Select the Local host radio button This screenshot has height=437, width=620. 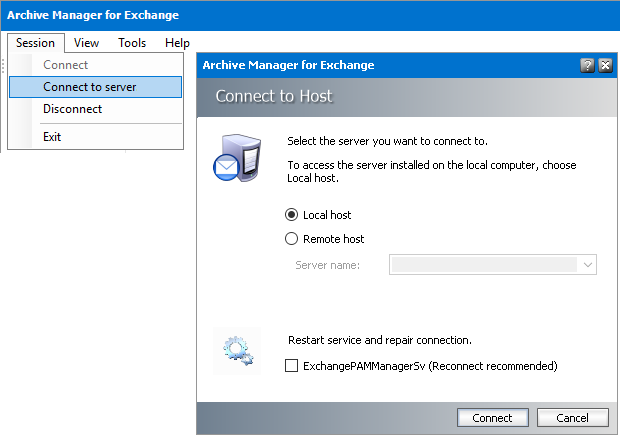(292, 215)
